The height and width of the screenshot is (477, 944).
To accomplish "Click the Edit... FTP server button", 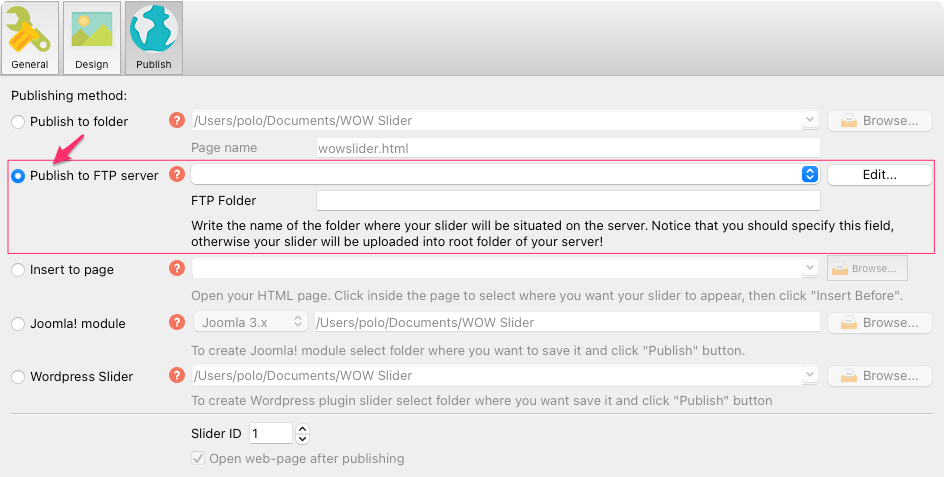I will (879, 175).
